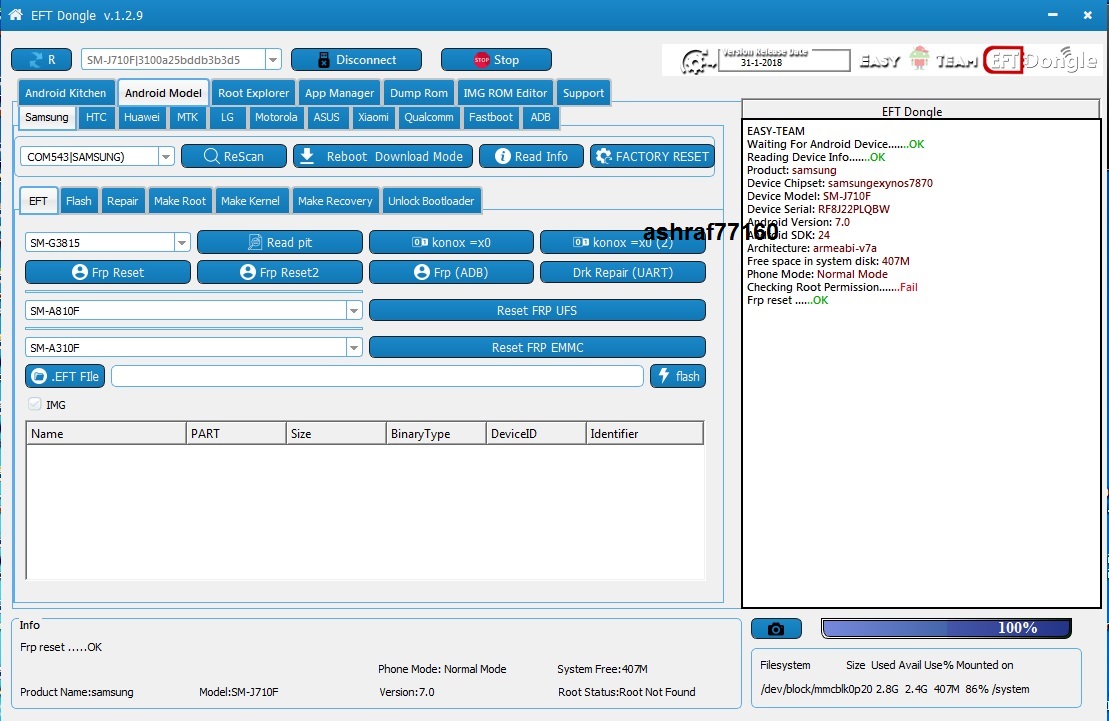Click the .EFT File browse button
This screenshot has height=721, width=1109.
point(65,376)
